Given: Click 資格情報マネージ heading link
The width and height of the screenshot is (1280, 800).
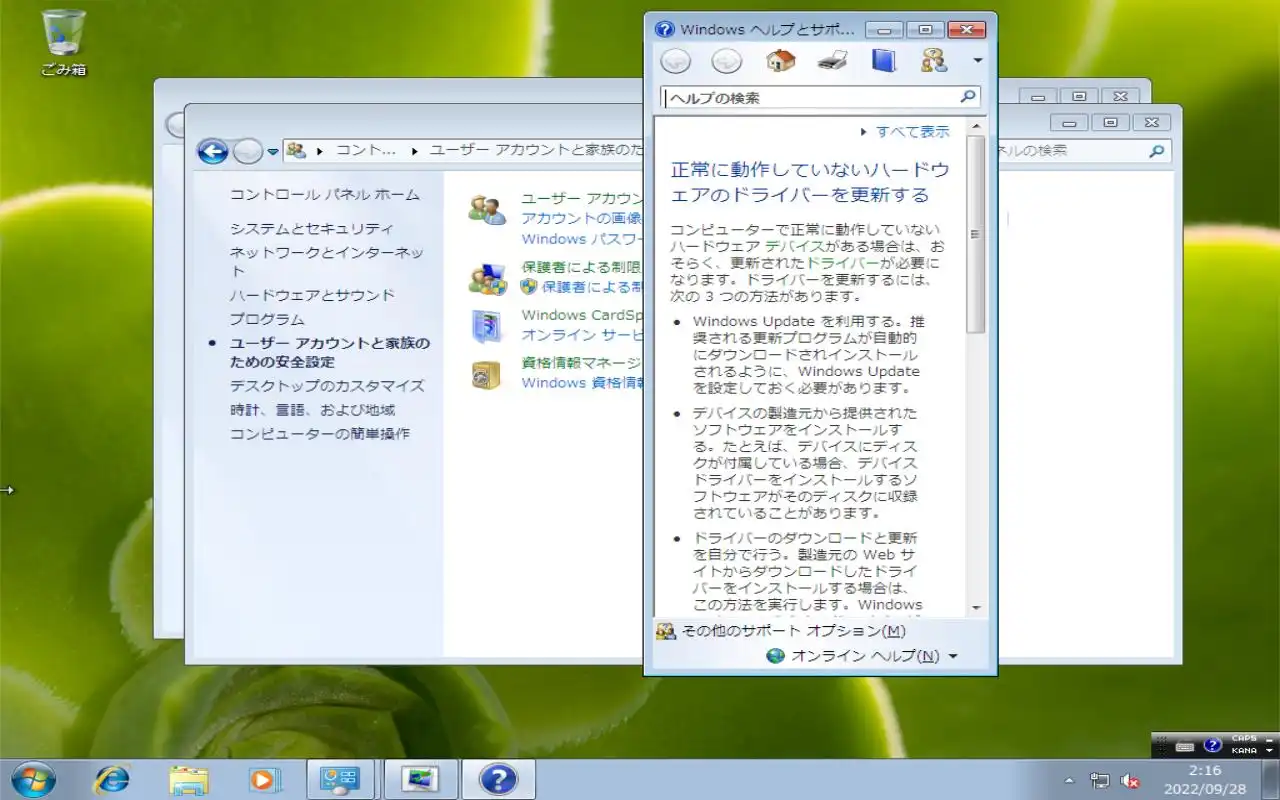Looking at the screenshot, I should (582, 362).
